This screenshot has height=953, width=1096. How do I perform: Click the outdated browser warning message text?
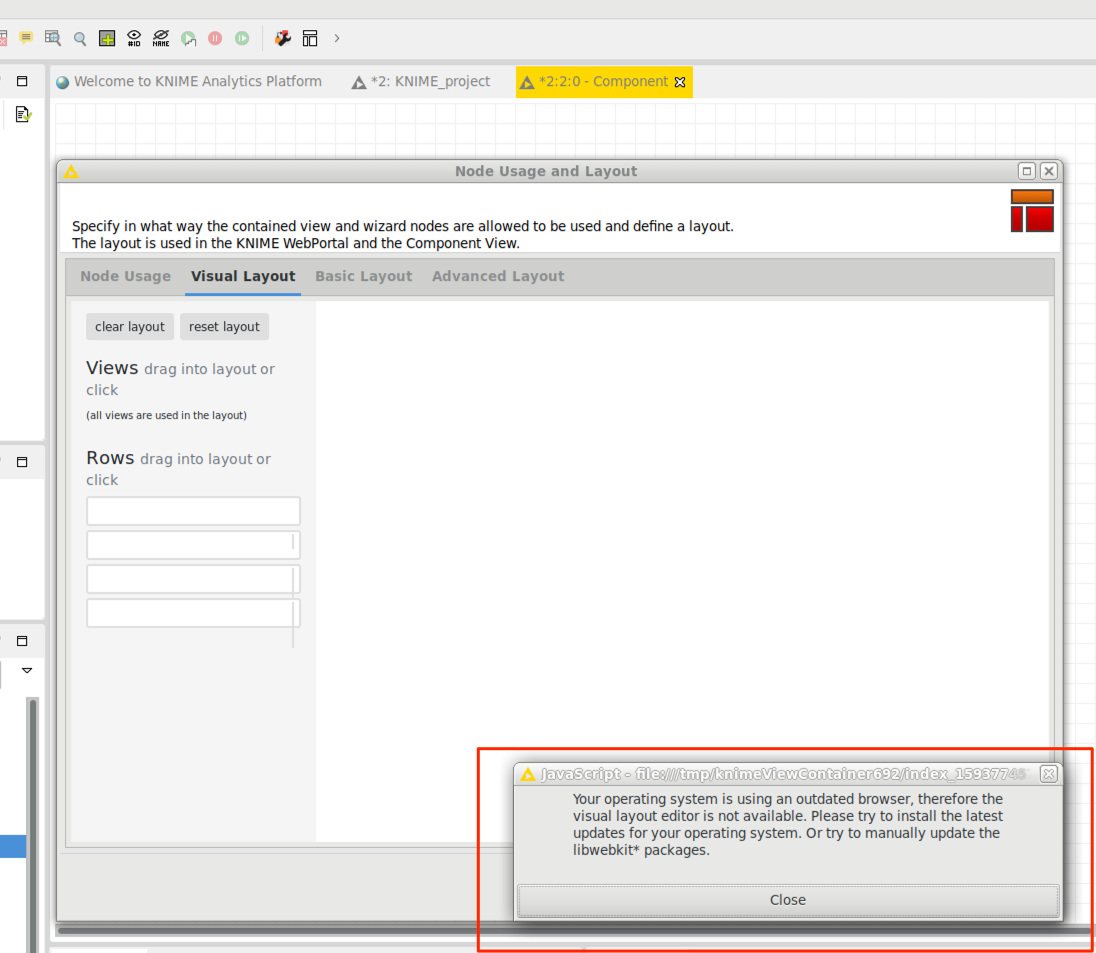(788, 824)
